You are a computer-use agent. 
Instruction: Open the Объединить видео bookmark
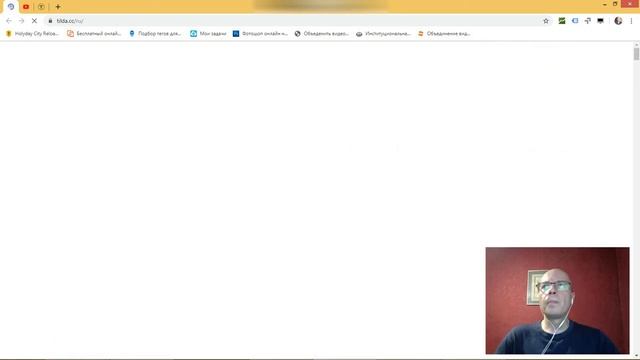coord(322,33)
